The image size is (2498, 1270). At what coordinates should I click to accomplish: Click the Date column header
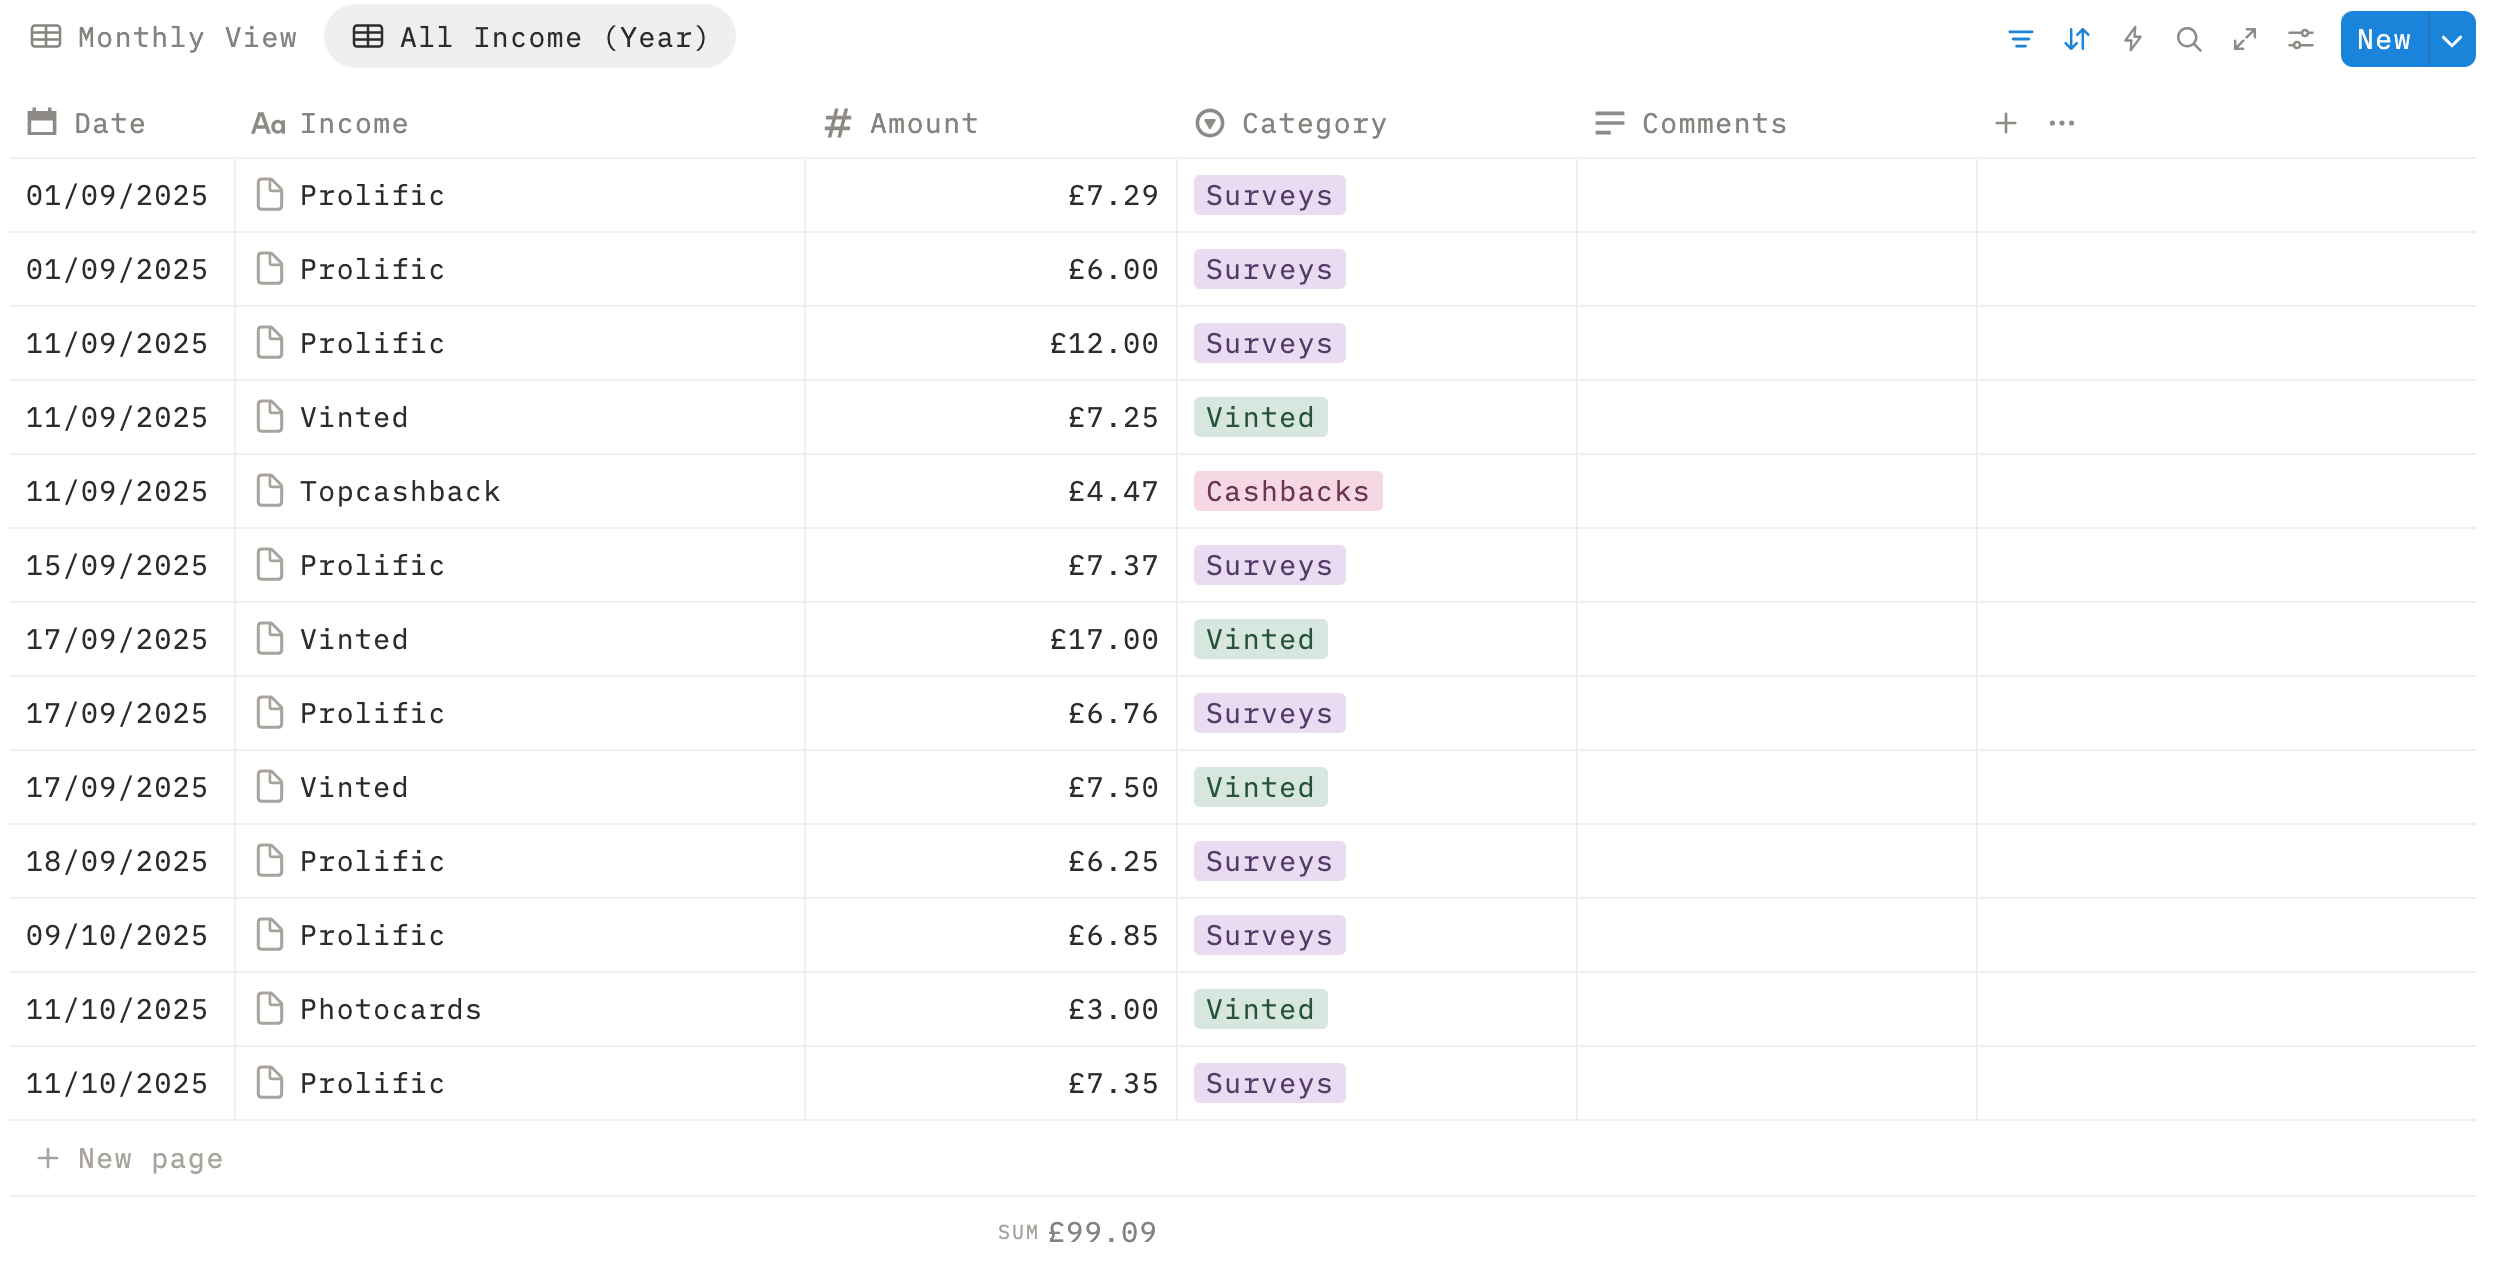tap(109, 123)
